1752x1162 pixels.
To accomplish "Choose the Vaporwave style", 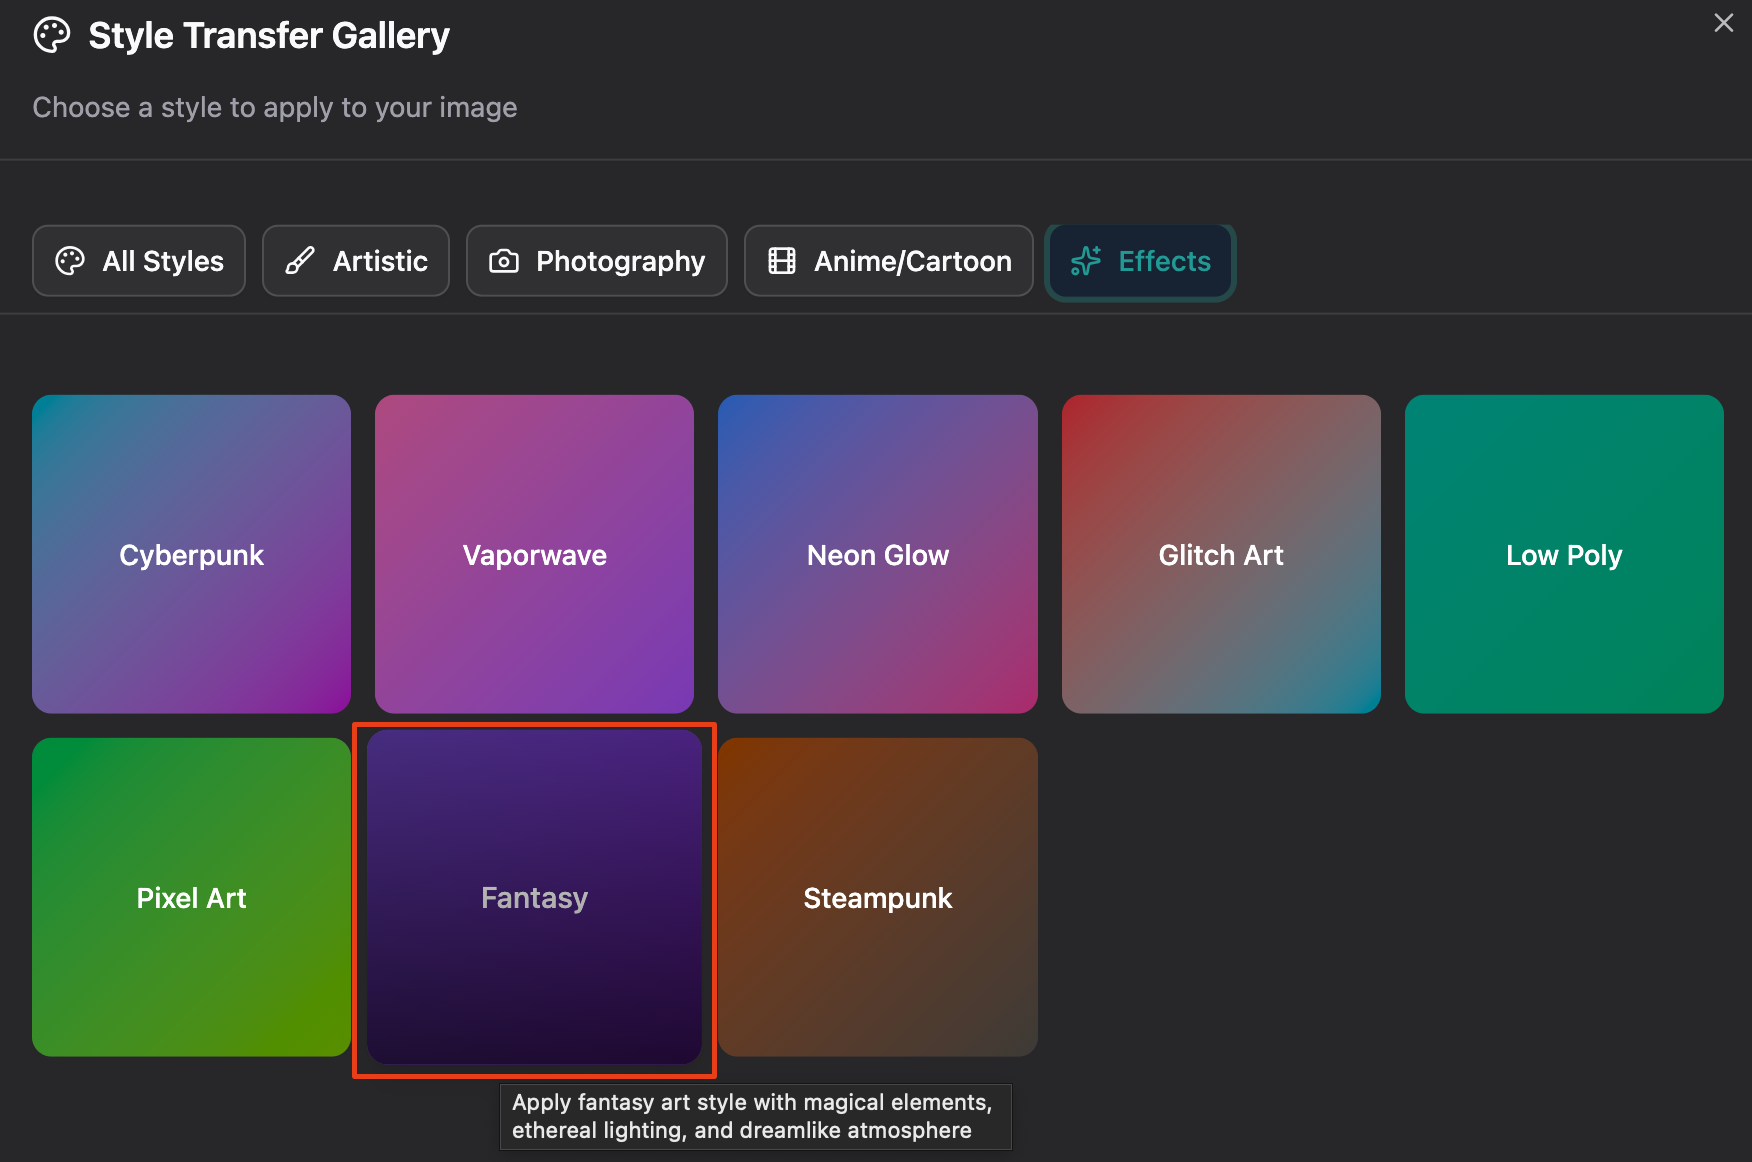I will pyautogui.click(x=534, y=554).
